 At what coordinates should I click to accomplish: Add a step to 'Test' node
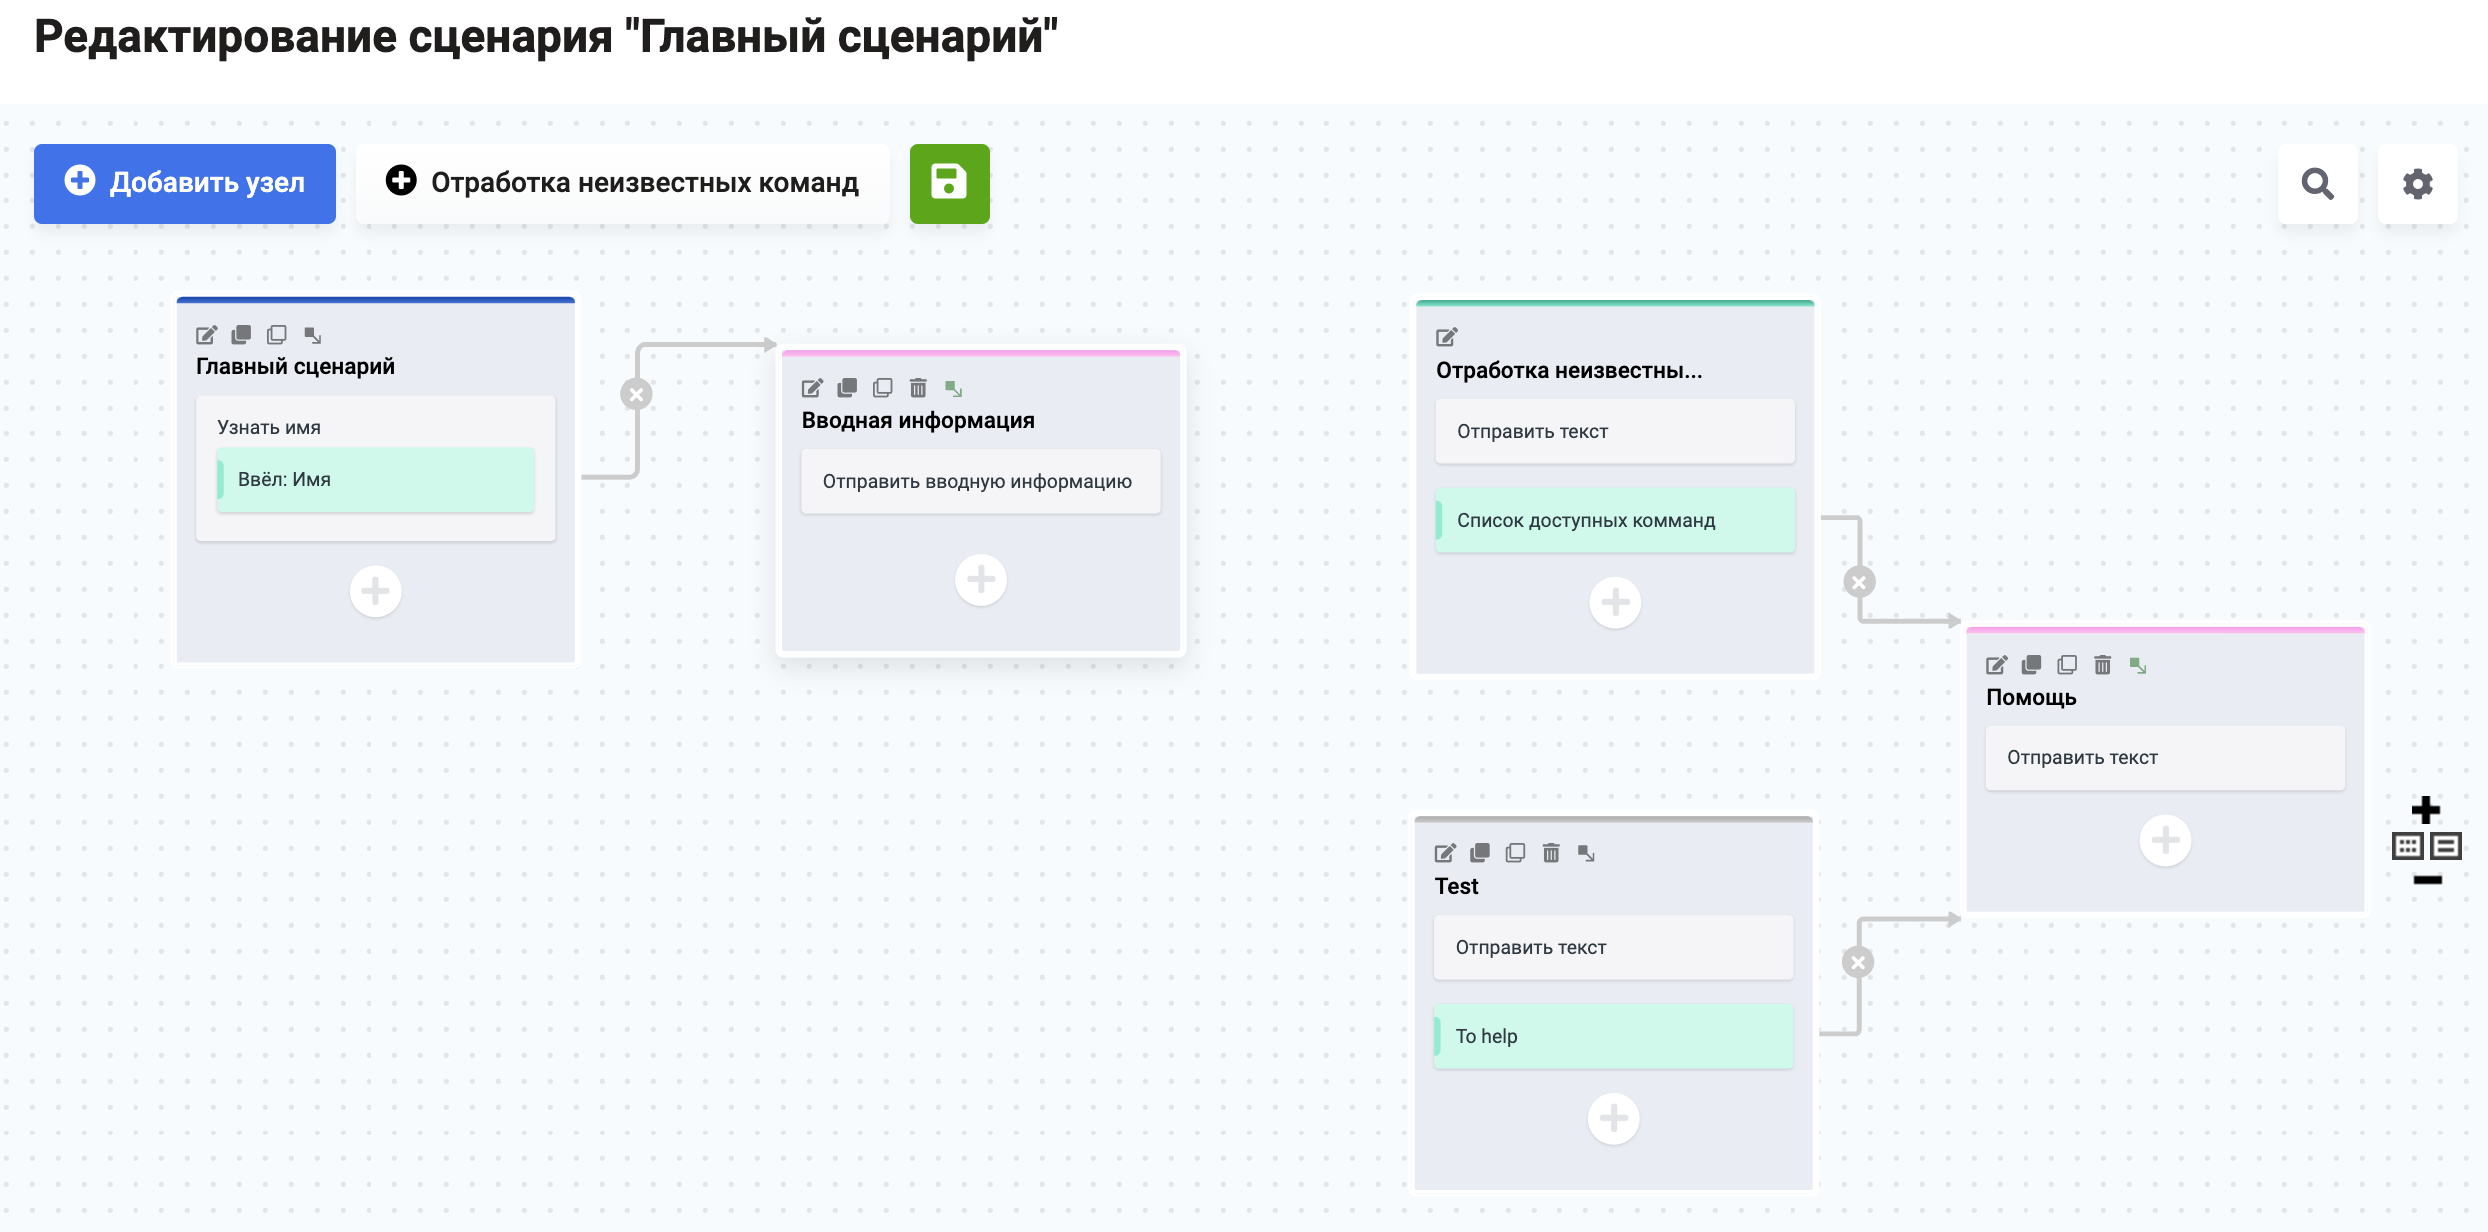[1613, 1118]
